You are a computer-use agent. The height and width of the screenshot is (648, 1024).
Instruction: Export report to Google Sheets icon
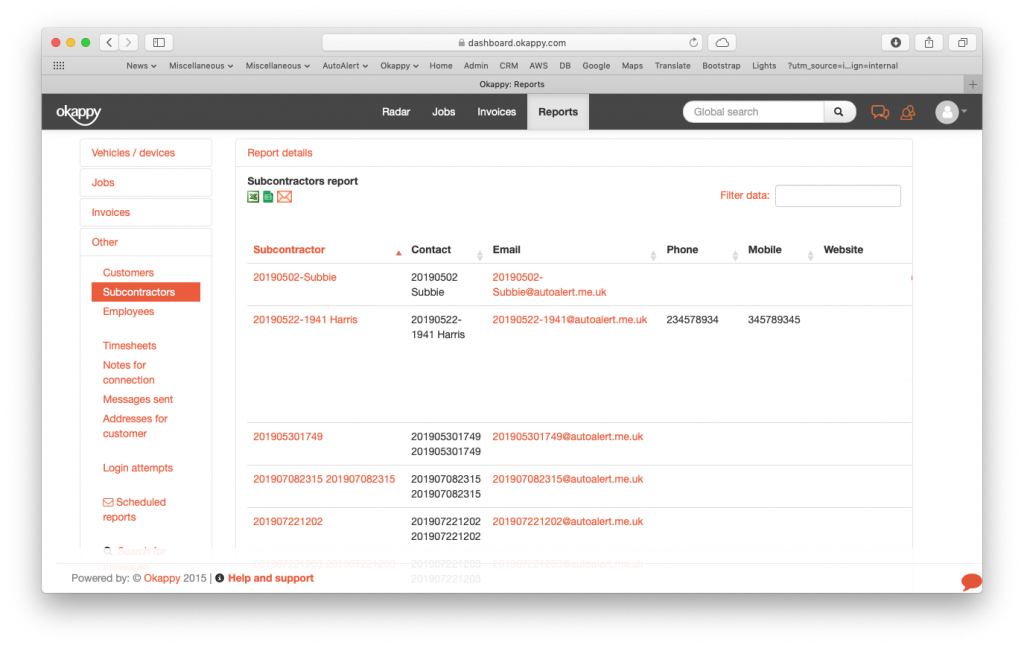pos(268,197)
